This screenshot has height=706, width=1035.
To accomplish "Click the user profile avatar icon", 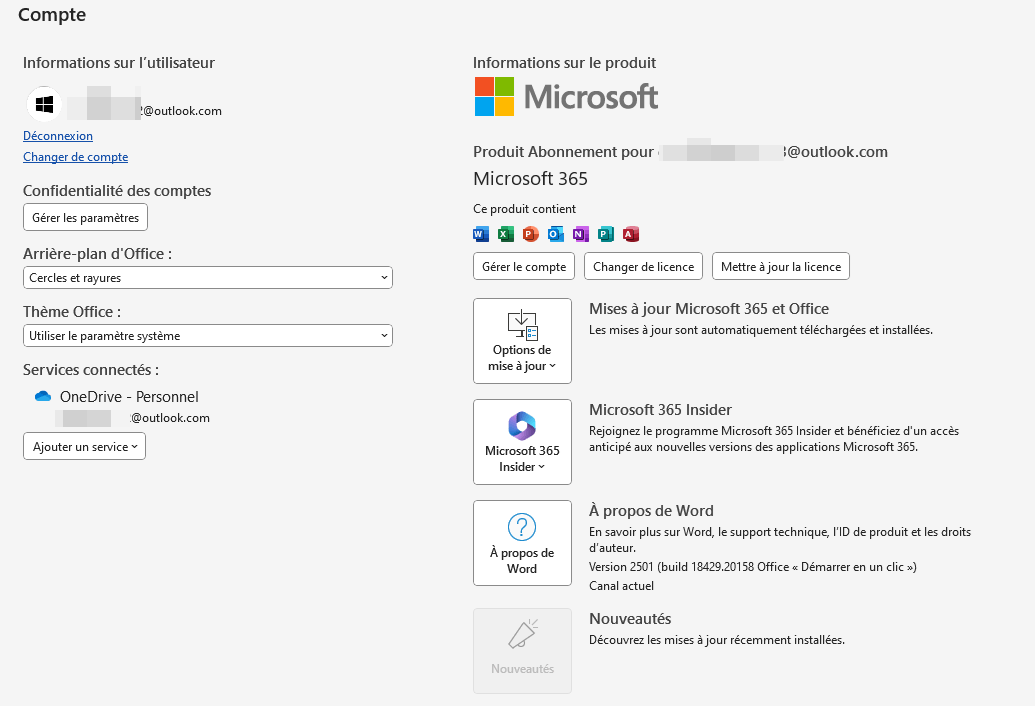I will pos(44,104).
